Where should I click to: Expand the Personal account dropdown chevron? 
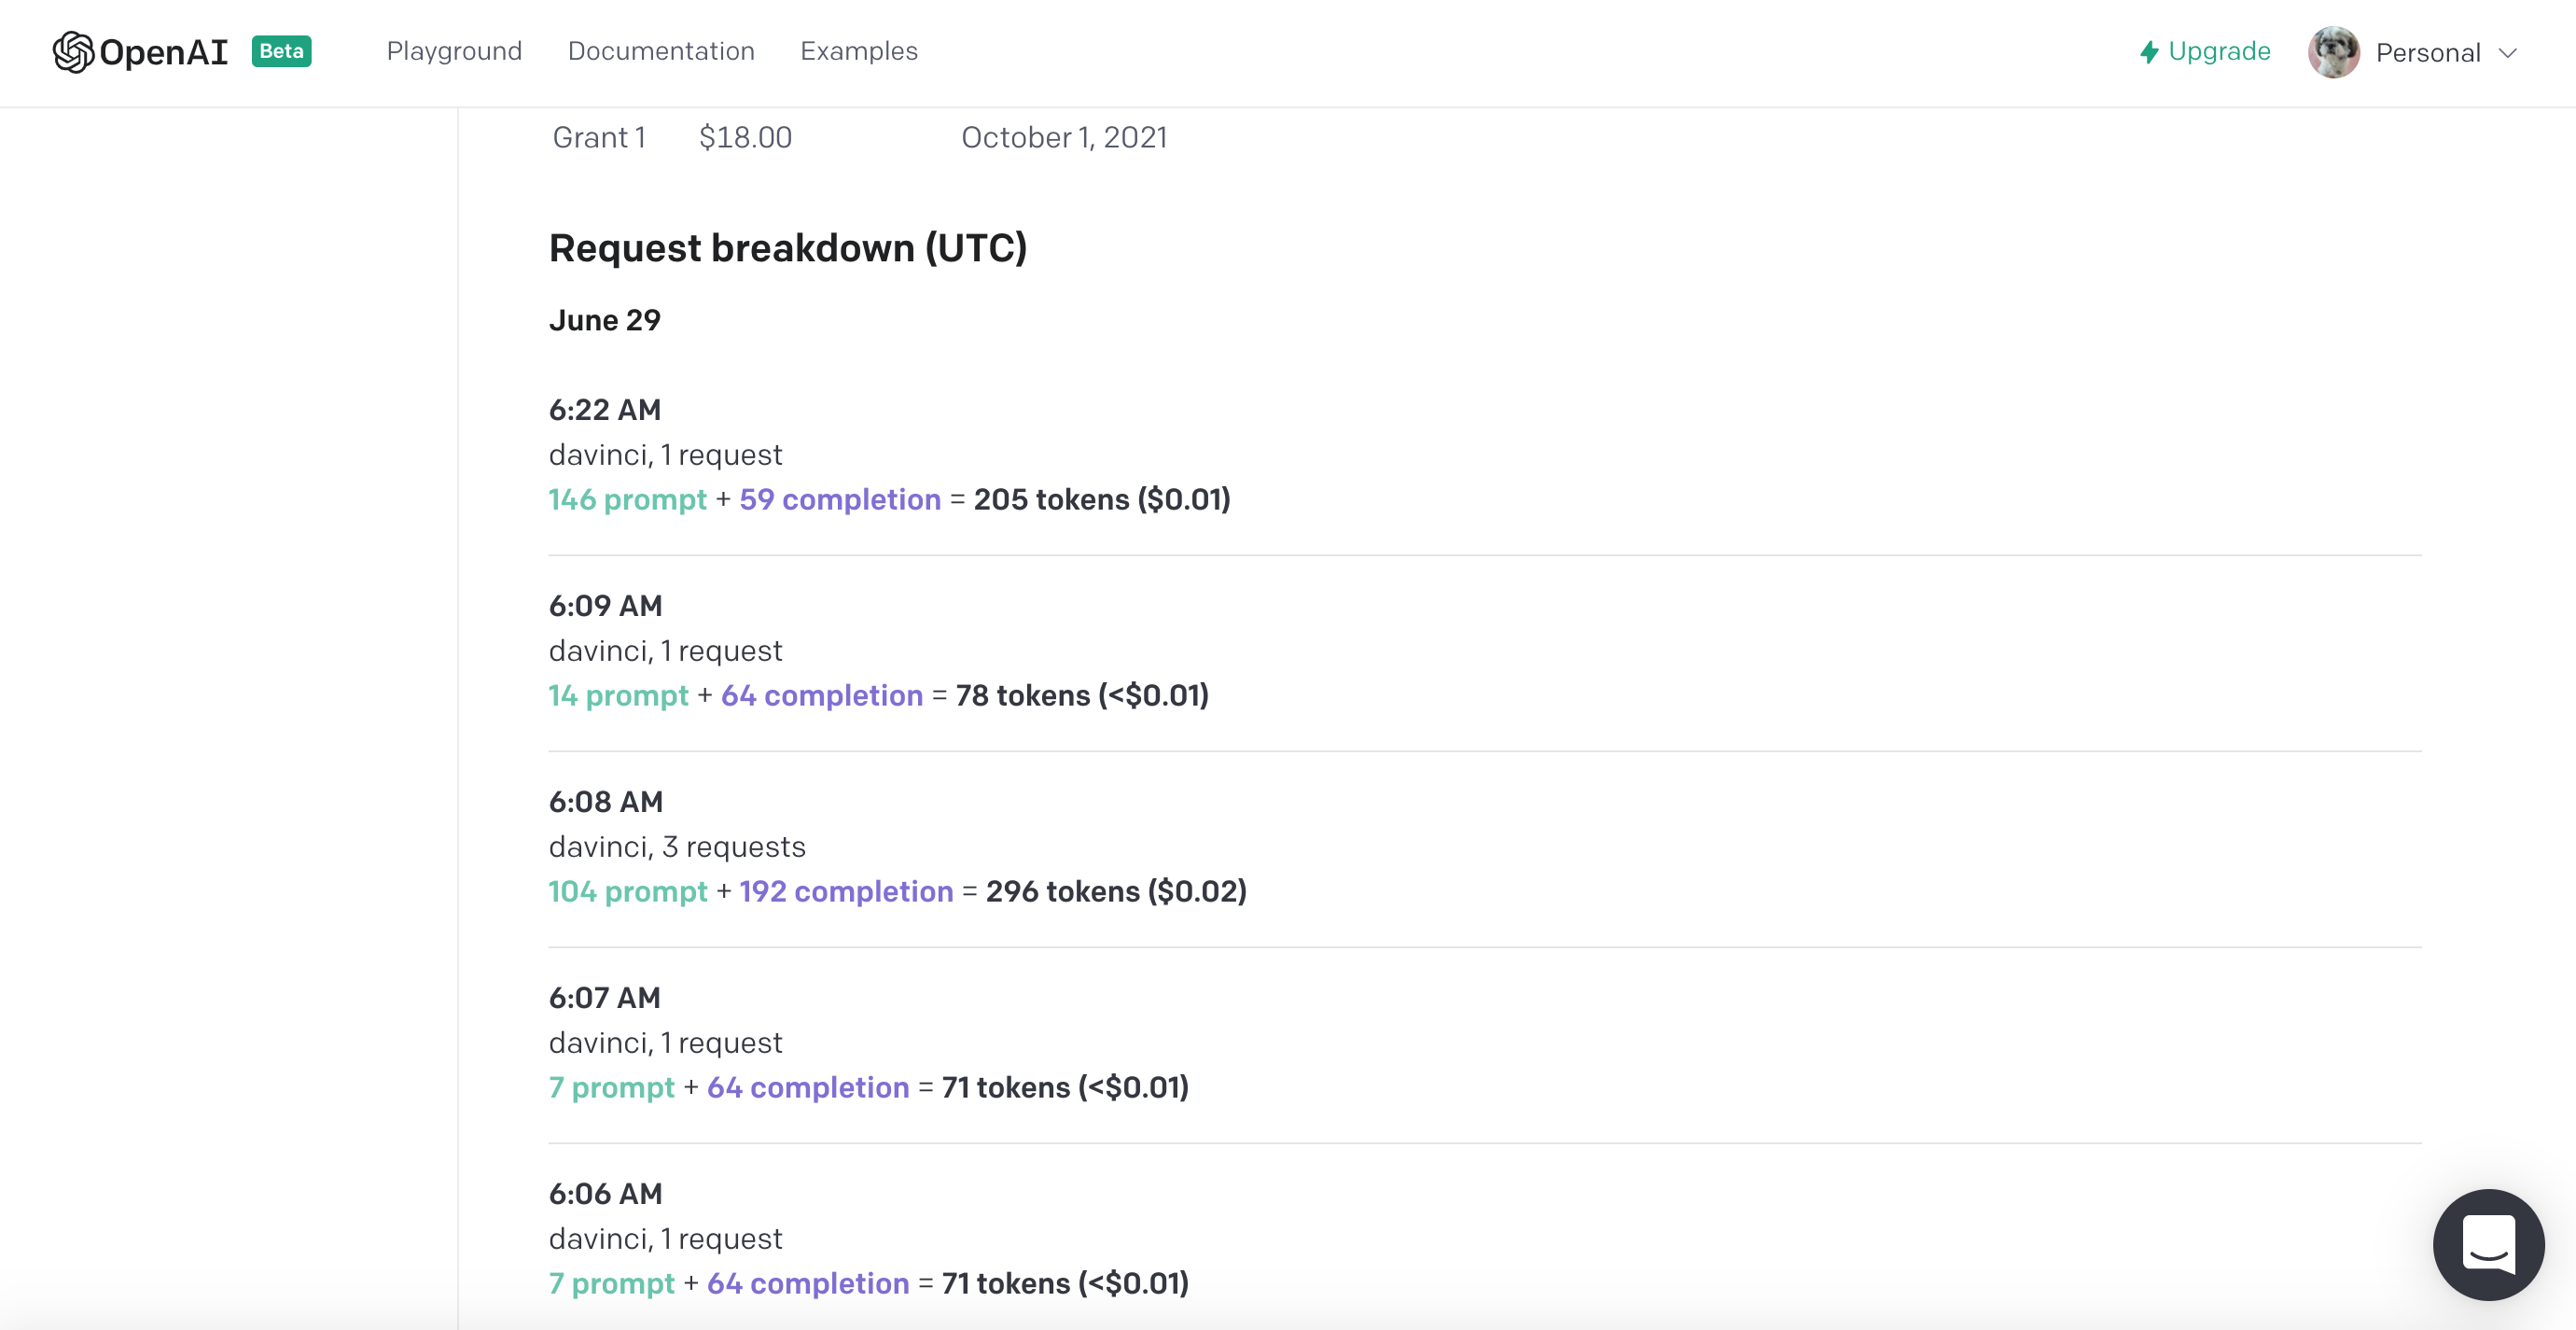point(2507,53)
